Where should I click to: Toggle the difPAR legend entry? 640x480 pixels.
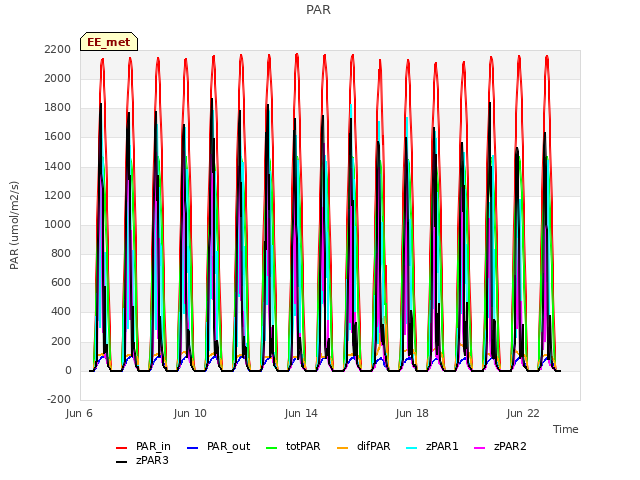(x=364, y=447)
